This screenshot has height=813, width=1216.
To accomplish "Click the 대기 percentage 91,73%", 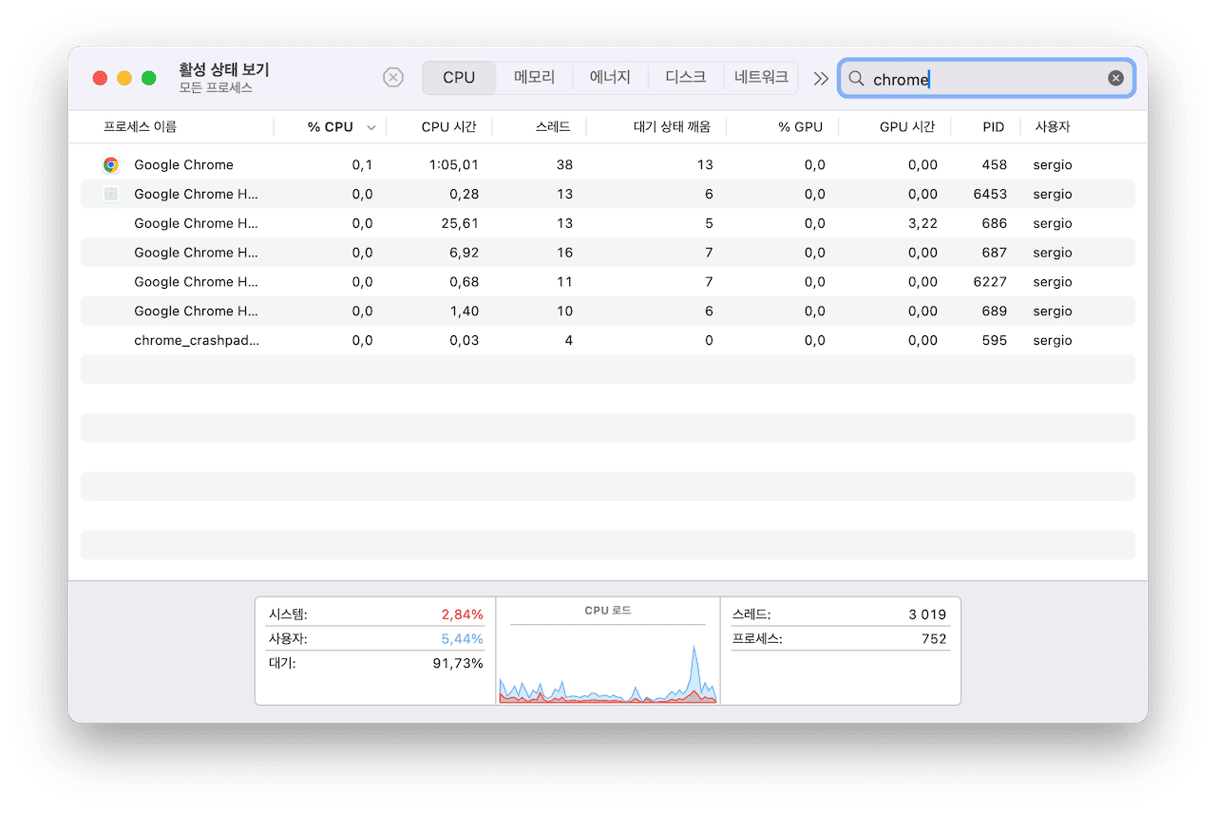I will [458, 663].
